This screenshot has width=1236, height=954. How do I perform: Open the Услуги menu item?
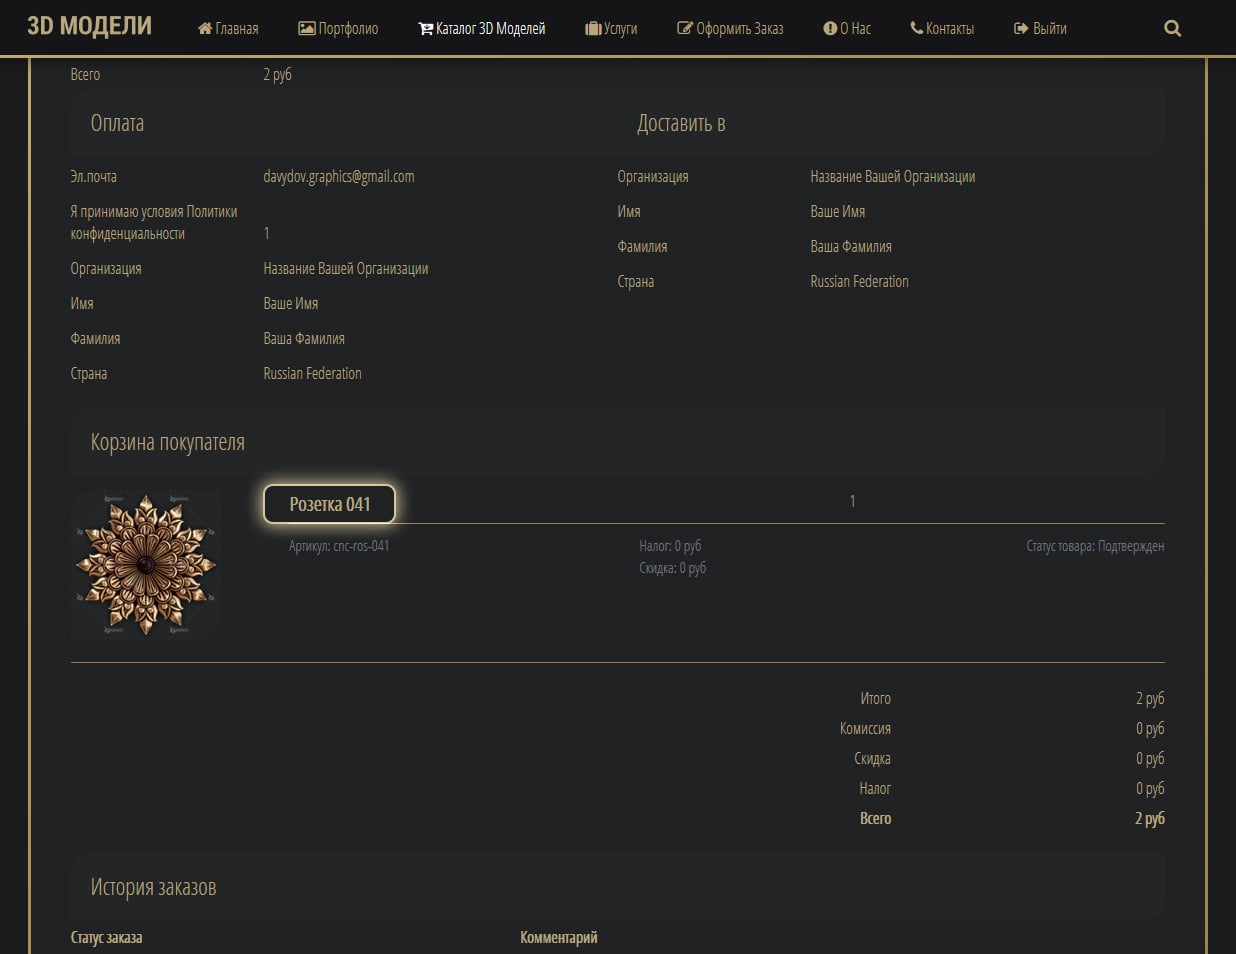pyautogui.click(x=620, y=29)
